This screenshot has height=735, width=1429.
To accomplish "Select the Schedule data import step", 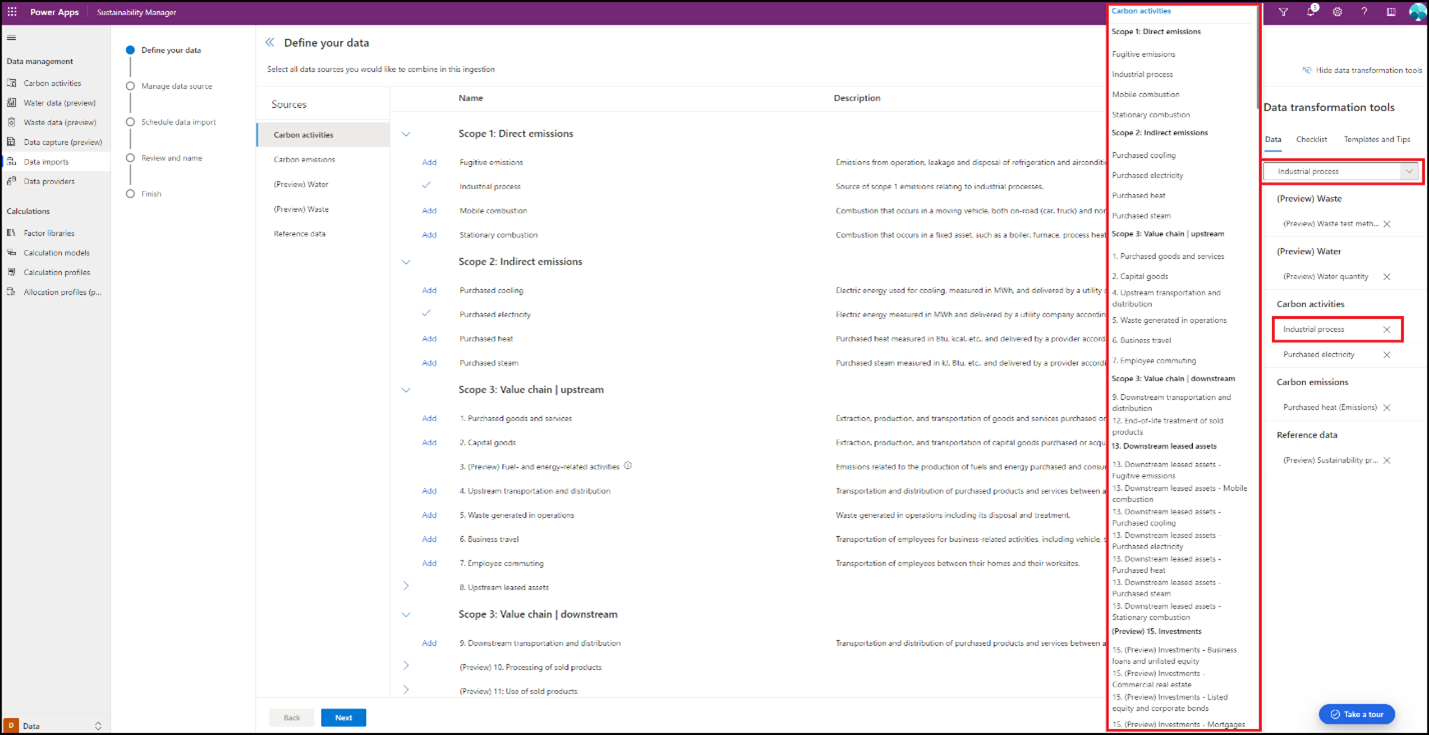I will 171,122.
